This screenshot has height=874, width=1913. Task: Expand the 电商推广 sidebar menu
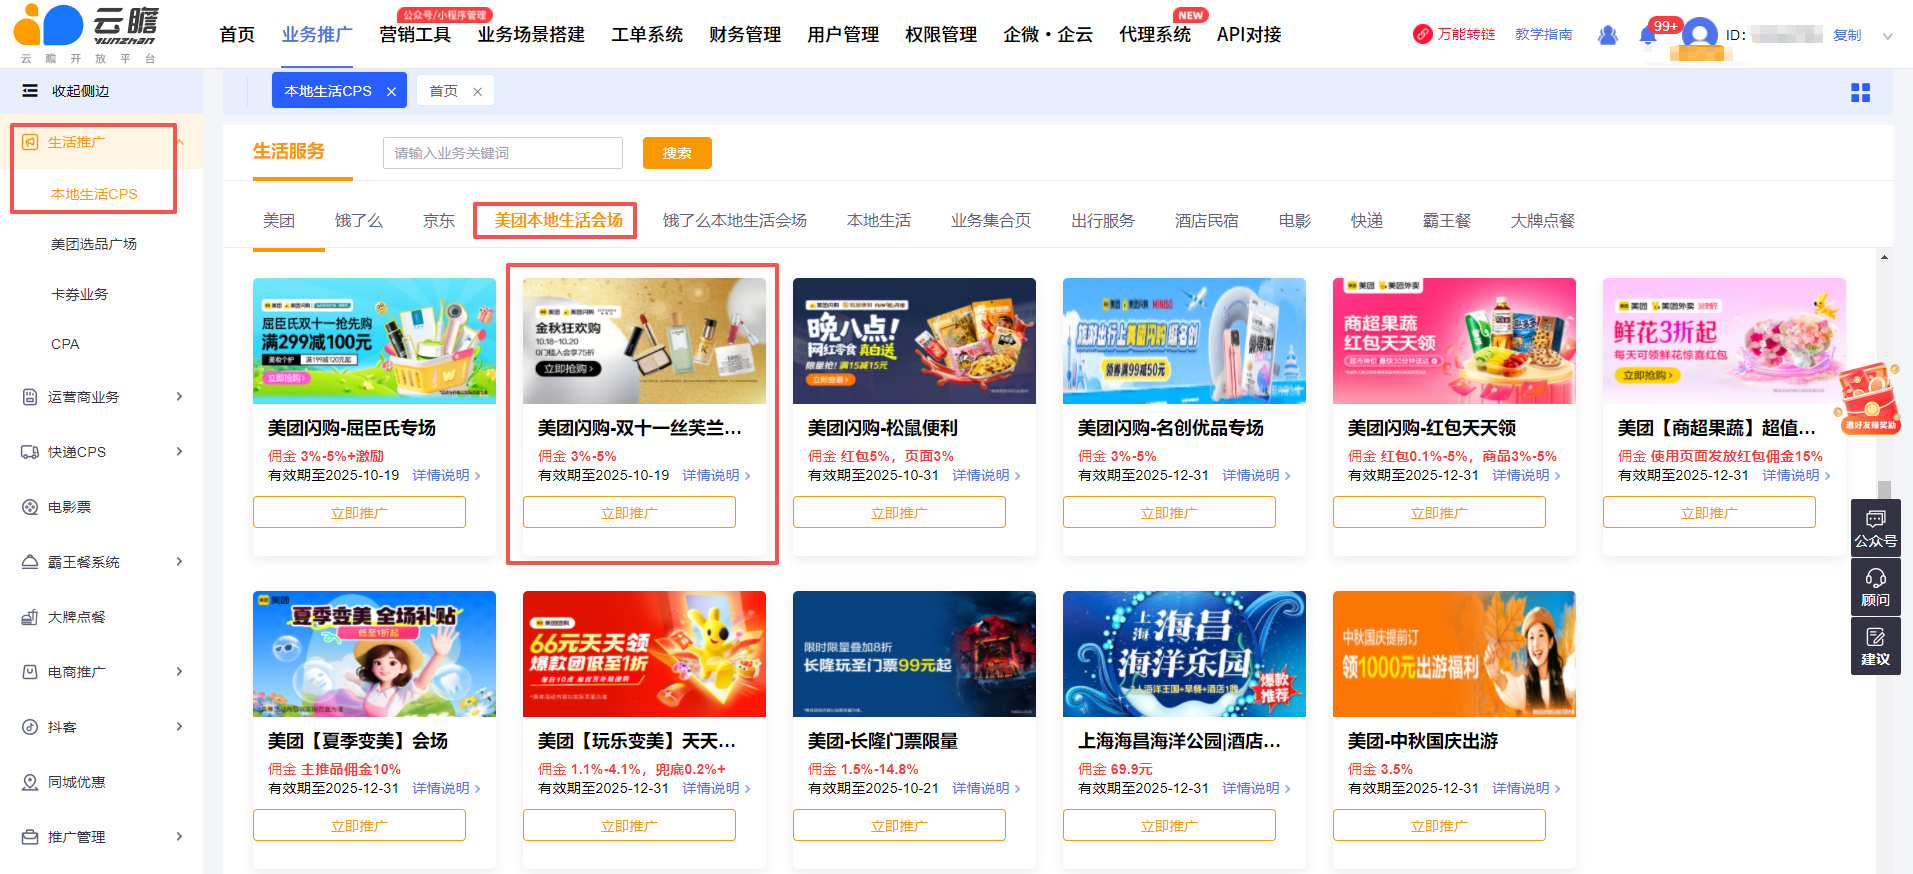[x=179, y=672]
